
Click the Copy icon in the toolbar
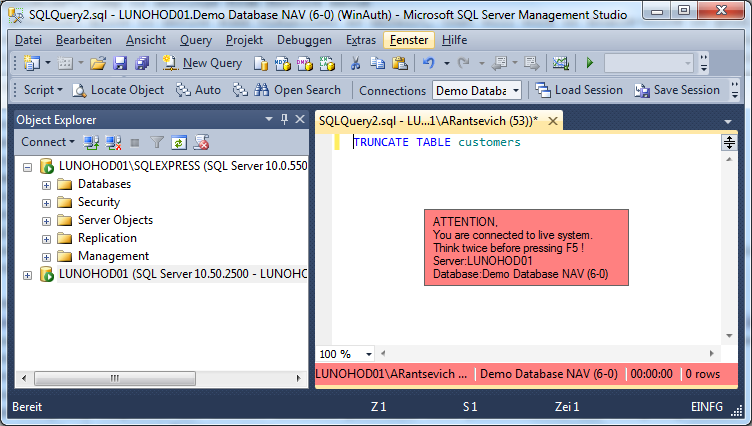click(377, 63)
